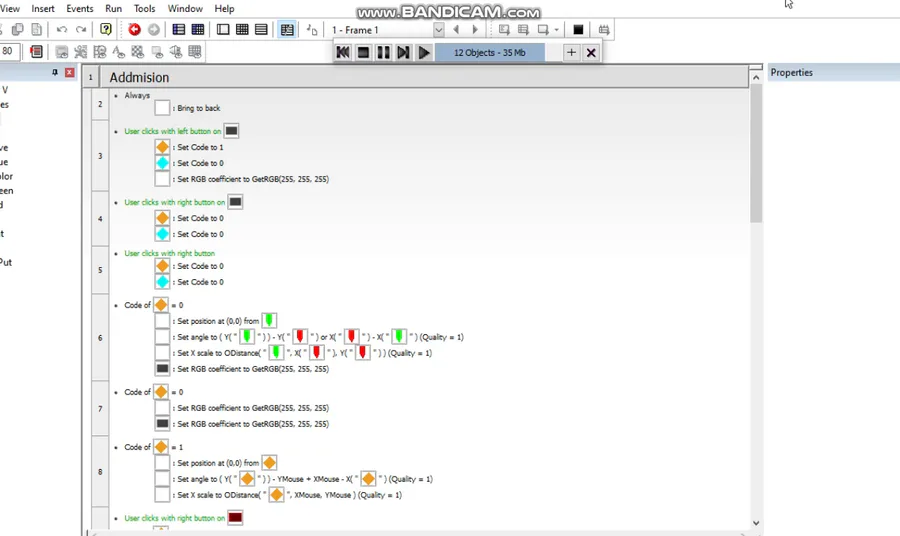
Task: Click 'Code of' condition equal to 1
Action: coord(153,447)
